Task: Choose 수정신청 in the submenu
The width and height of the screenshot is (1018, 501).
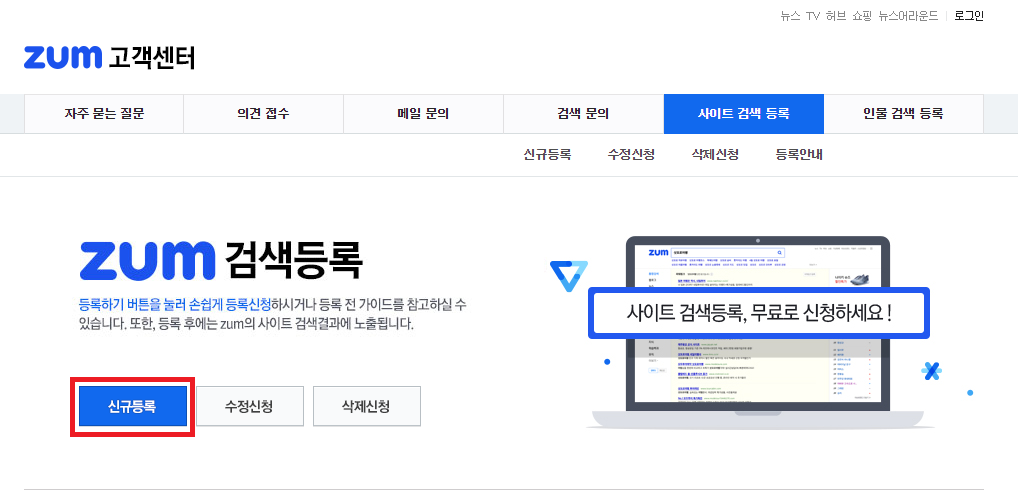Action: click(631, 154)
